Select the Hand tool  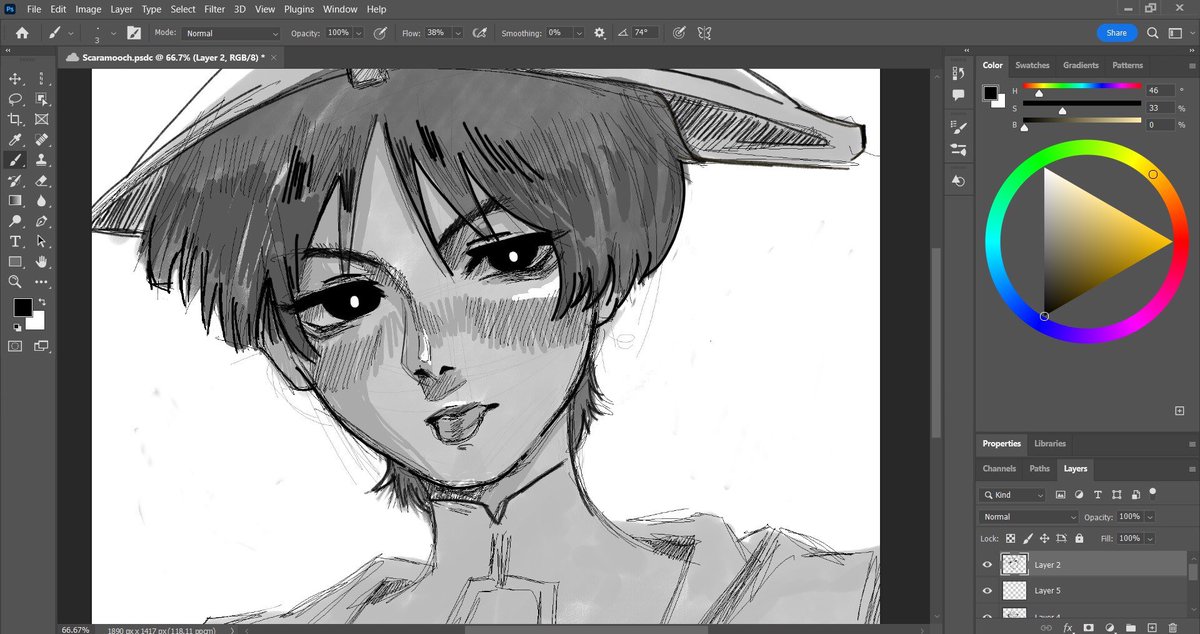point(42,262)
